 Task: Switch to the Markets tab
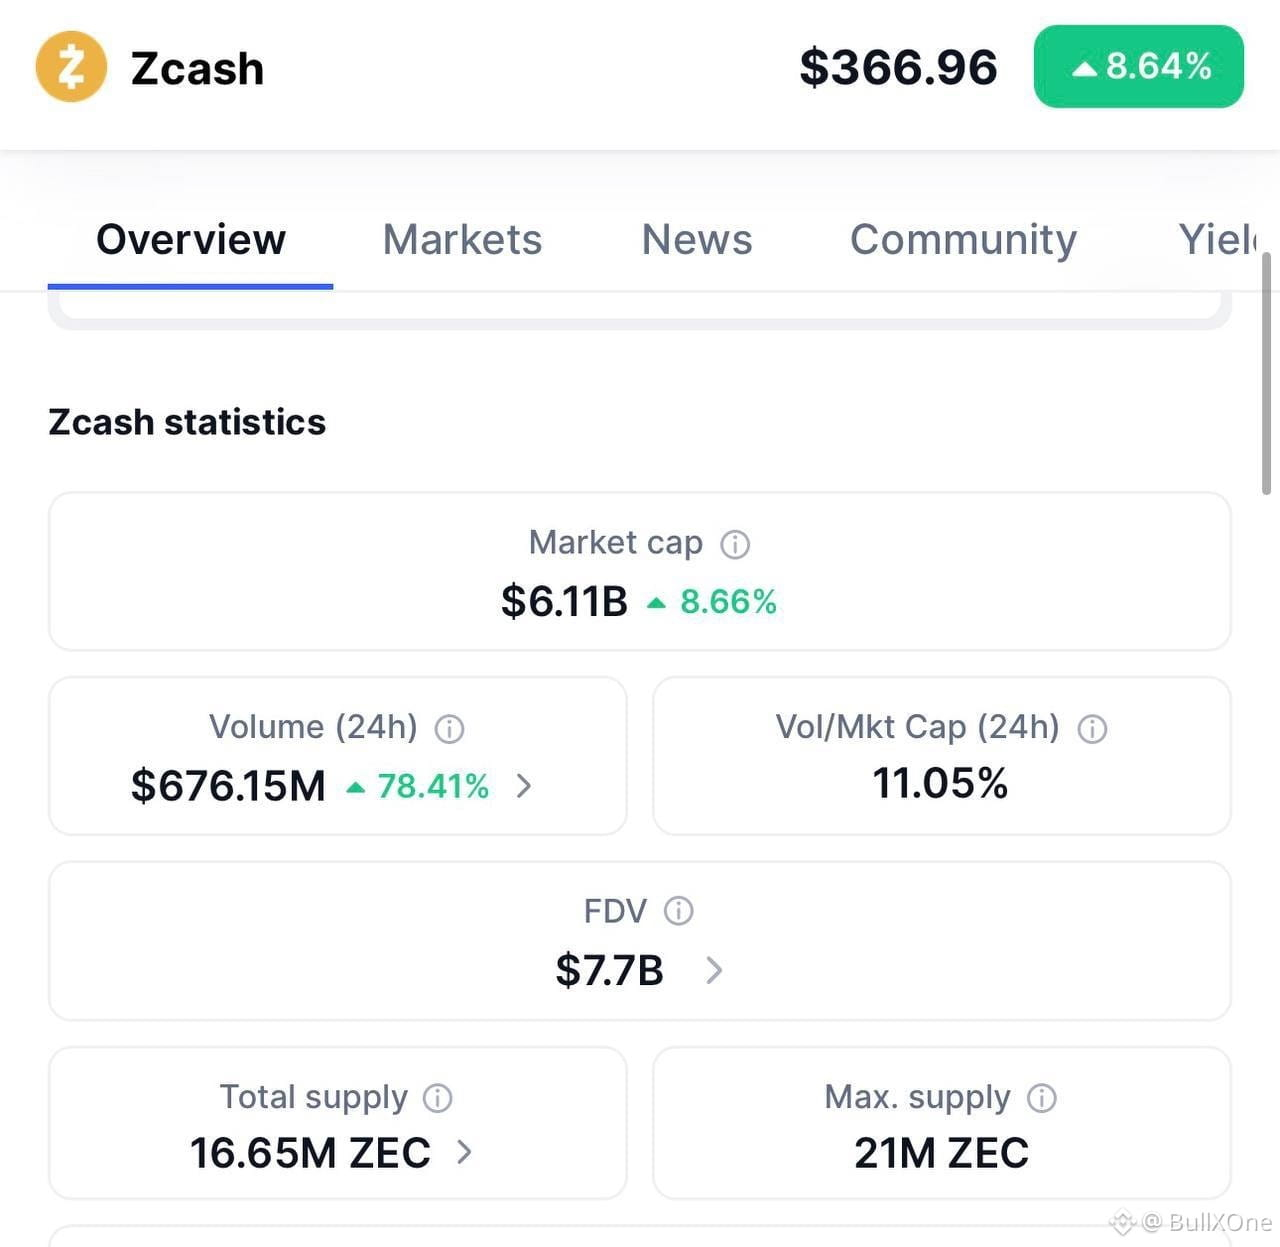tap(462, 240)
